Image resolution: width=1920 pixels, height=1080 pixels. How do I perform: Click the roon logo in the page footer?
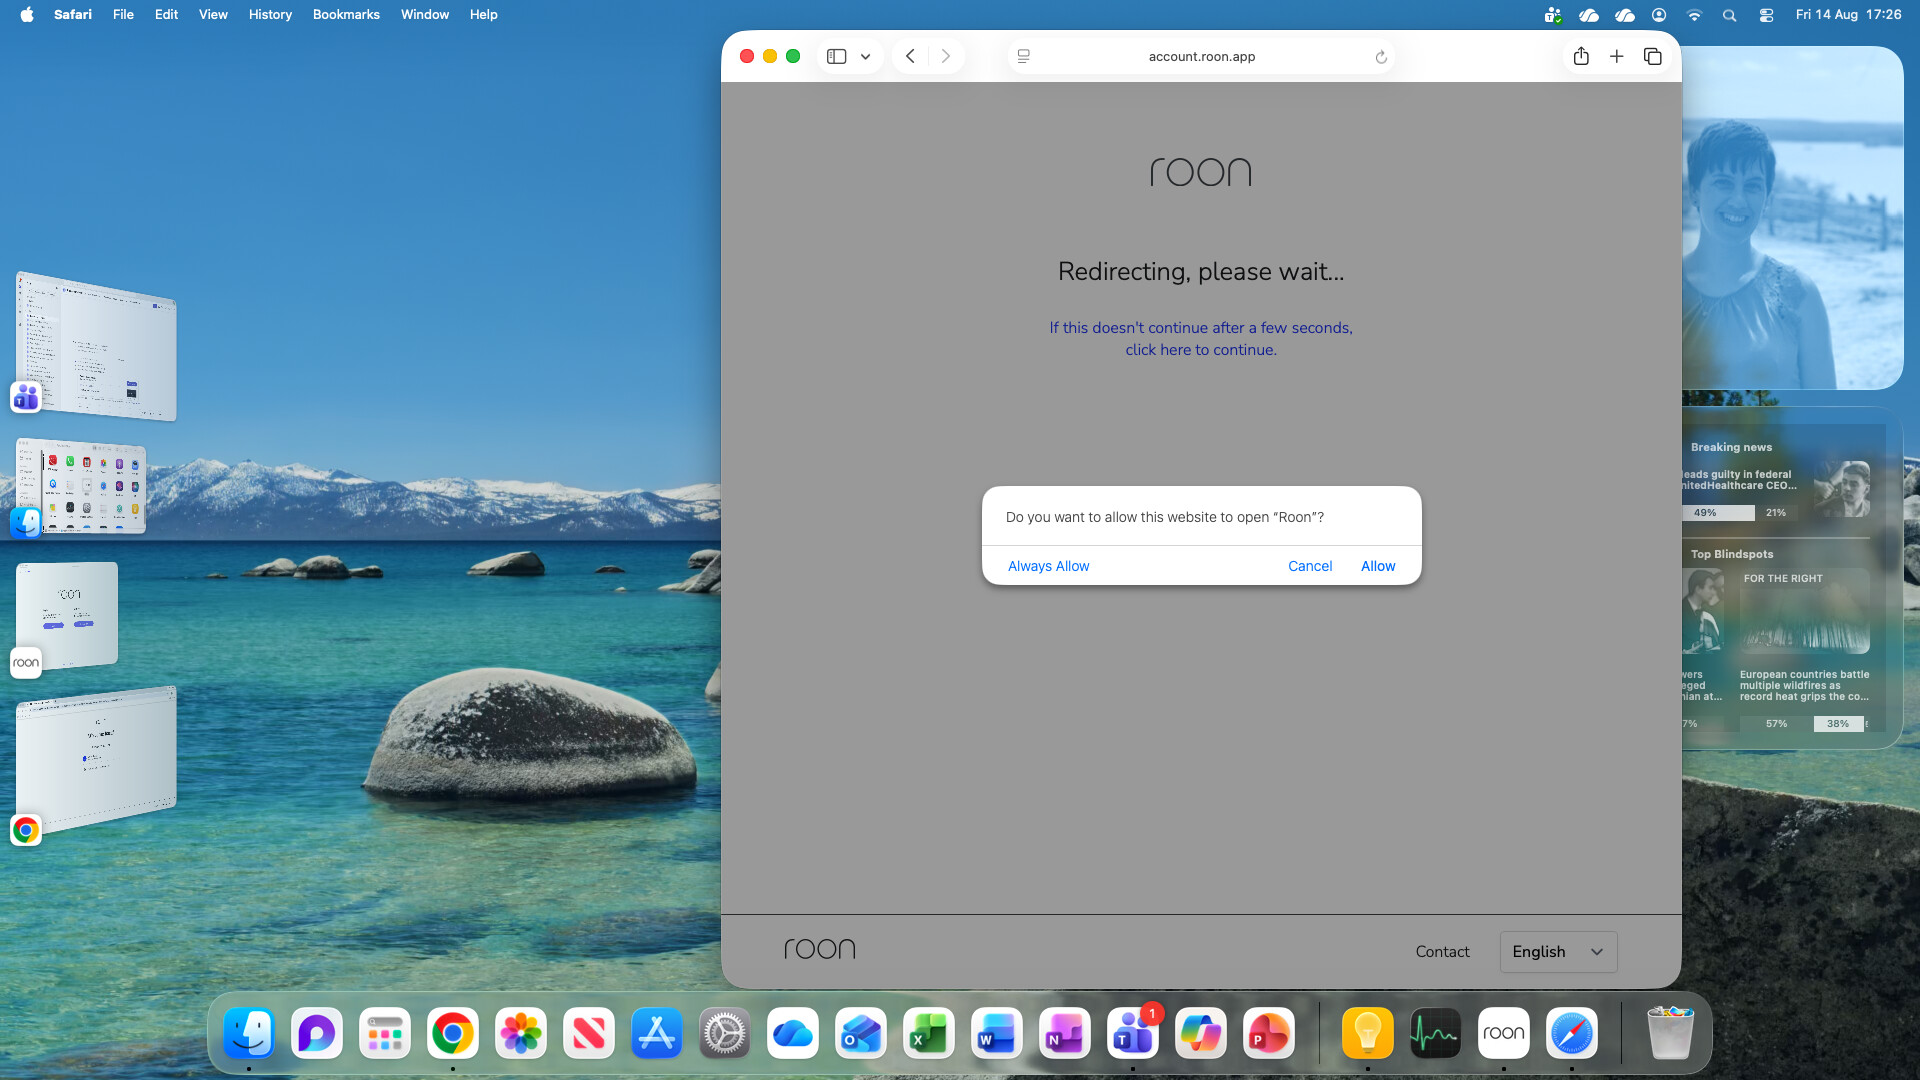tap(820, 949)
